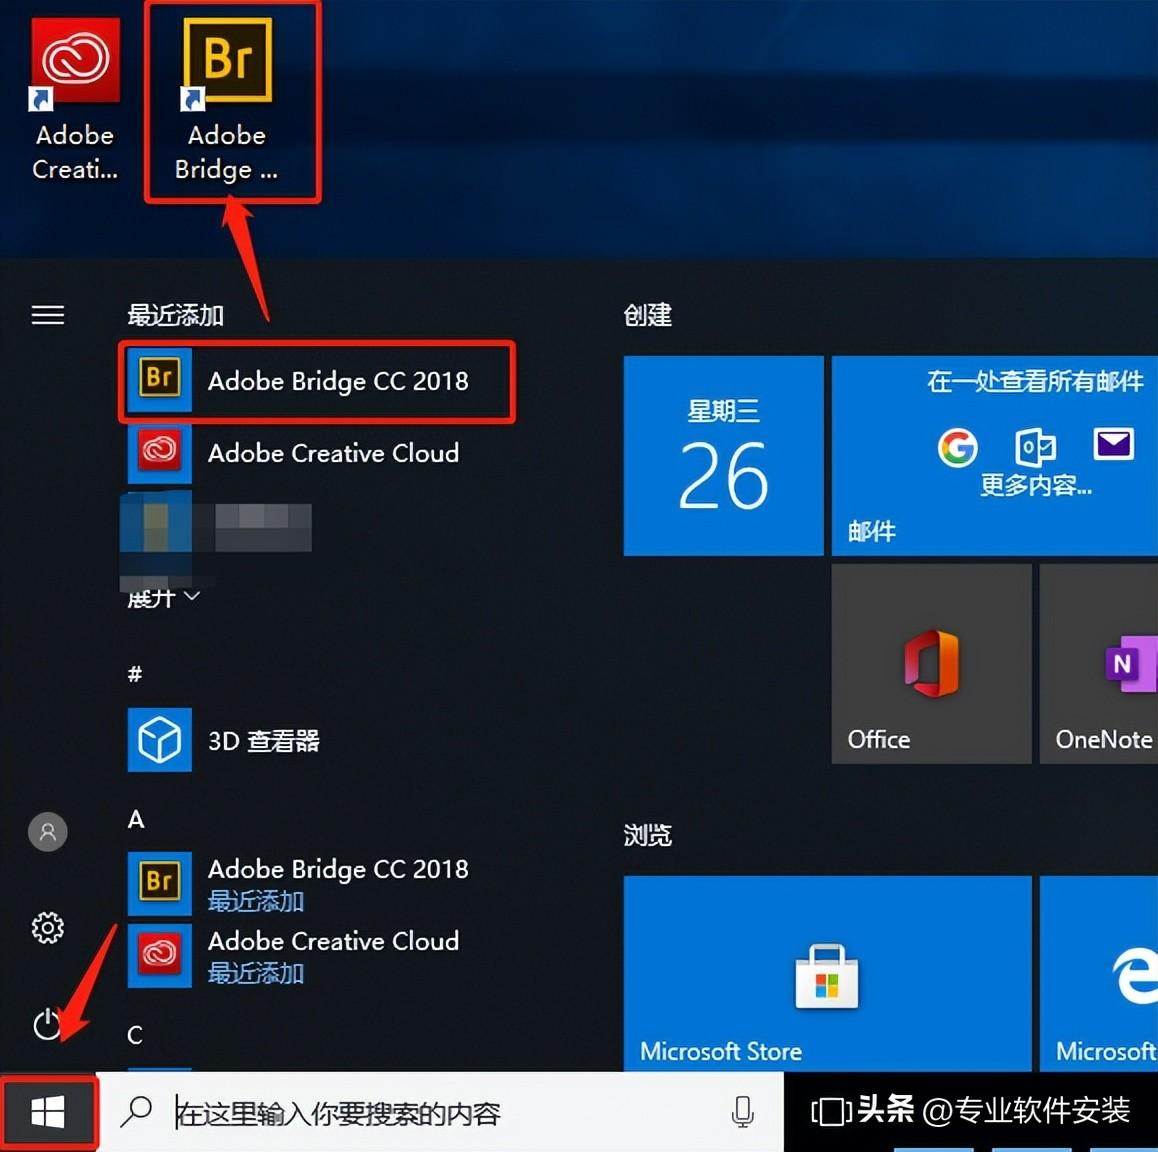Click the C section letter header

tap(135, 1035)
